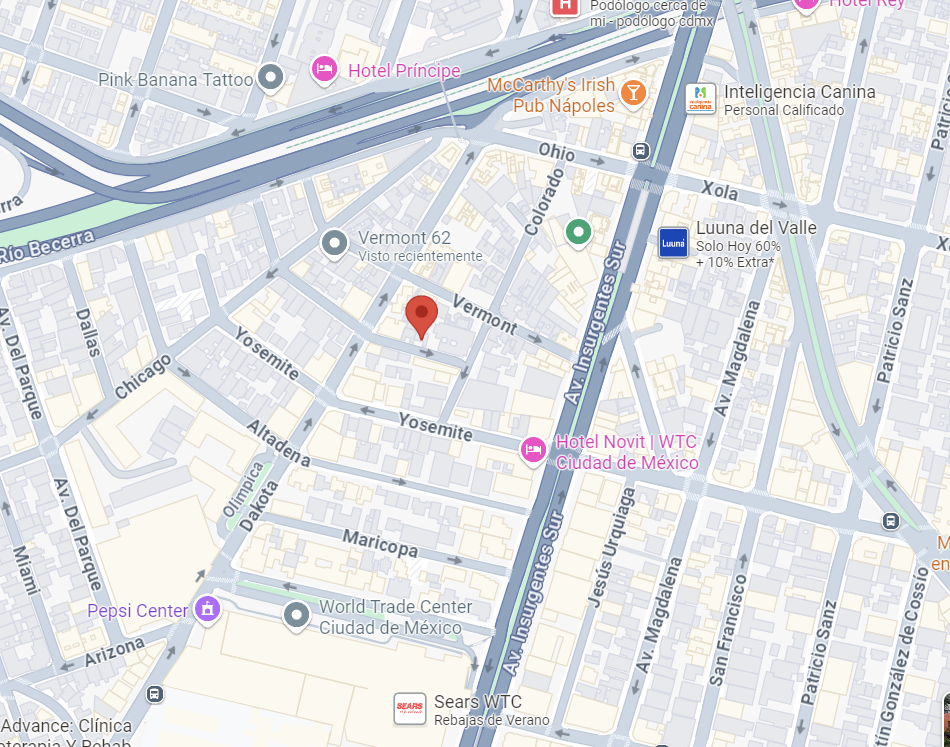Click the World Trade Center gray pin
This screenshot has height=747, width=950.
click(296, 616)
